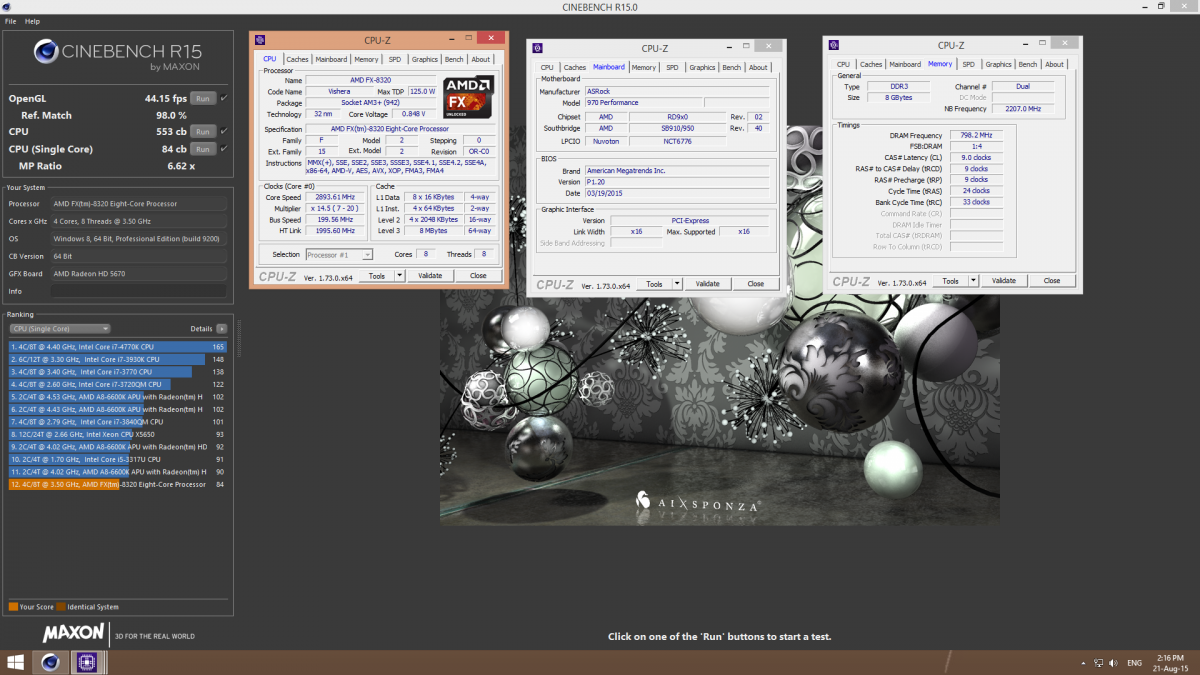Select the Intel Core i7-3930K ranking row

tap(118, 359)
